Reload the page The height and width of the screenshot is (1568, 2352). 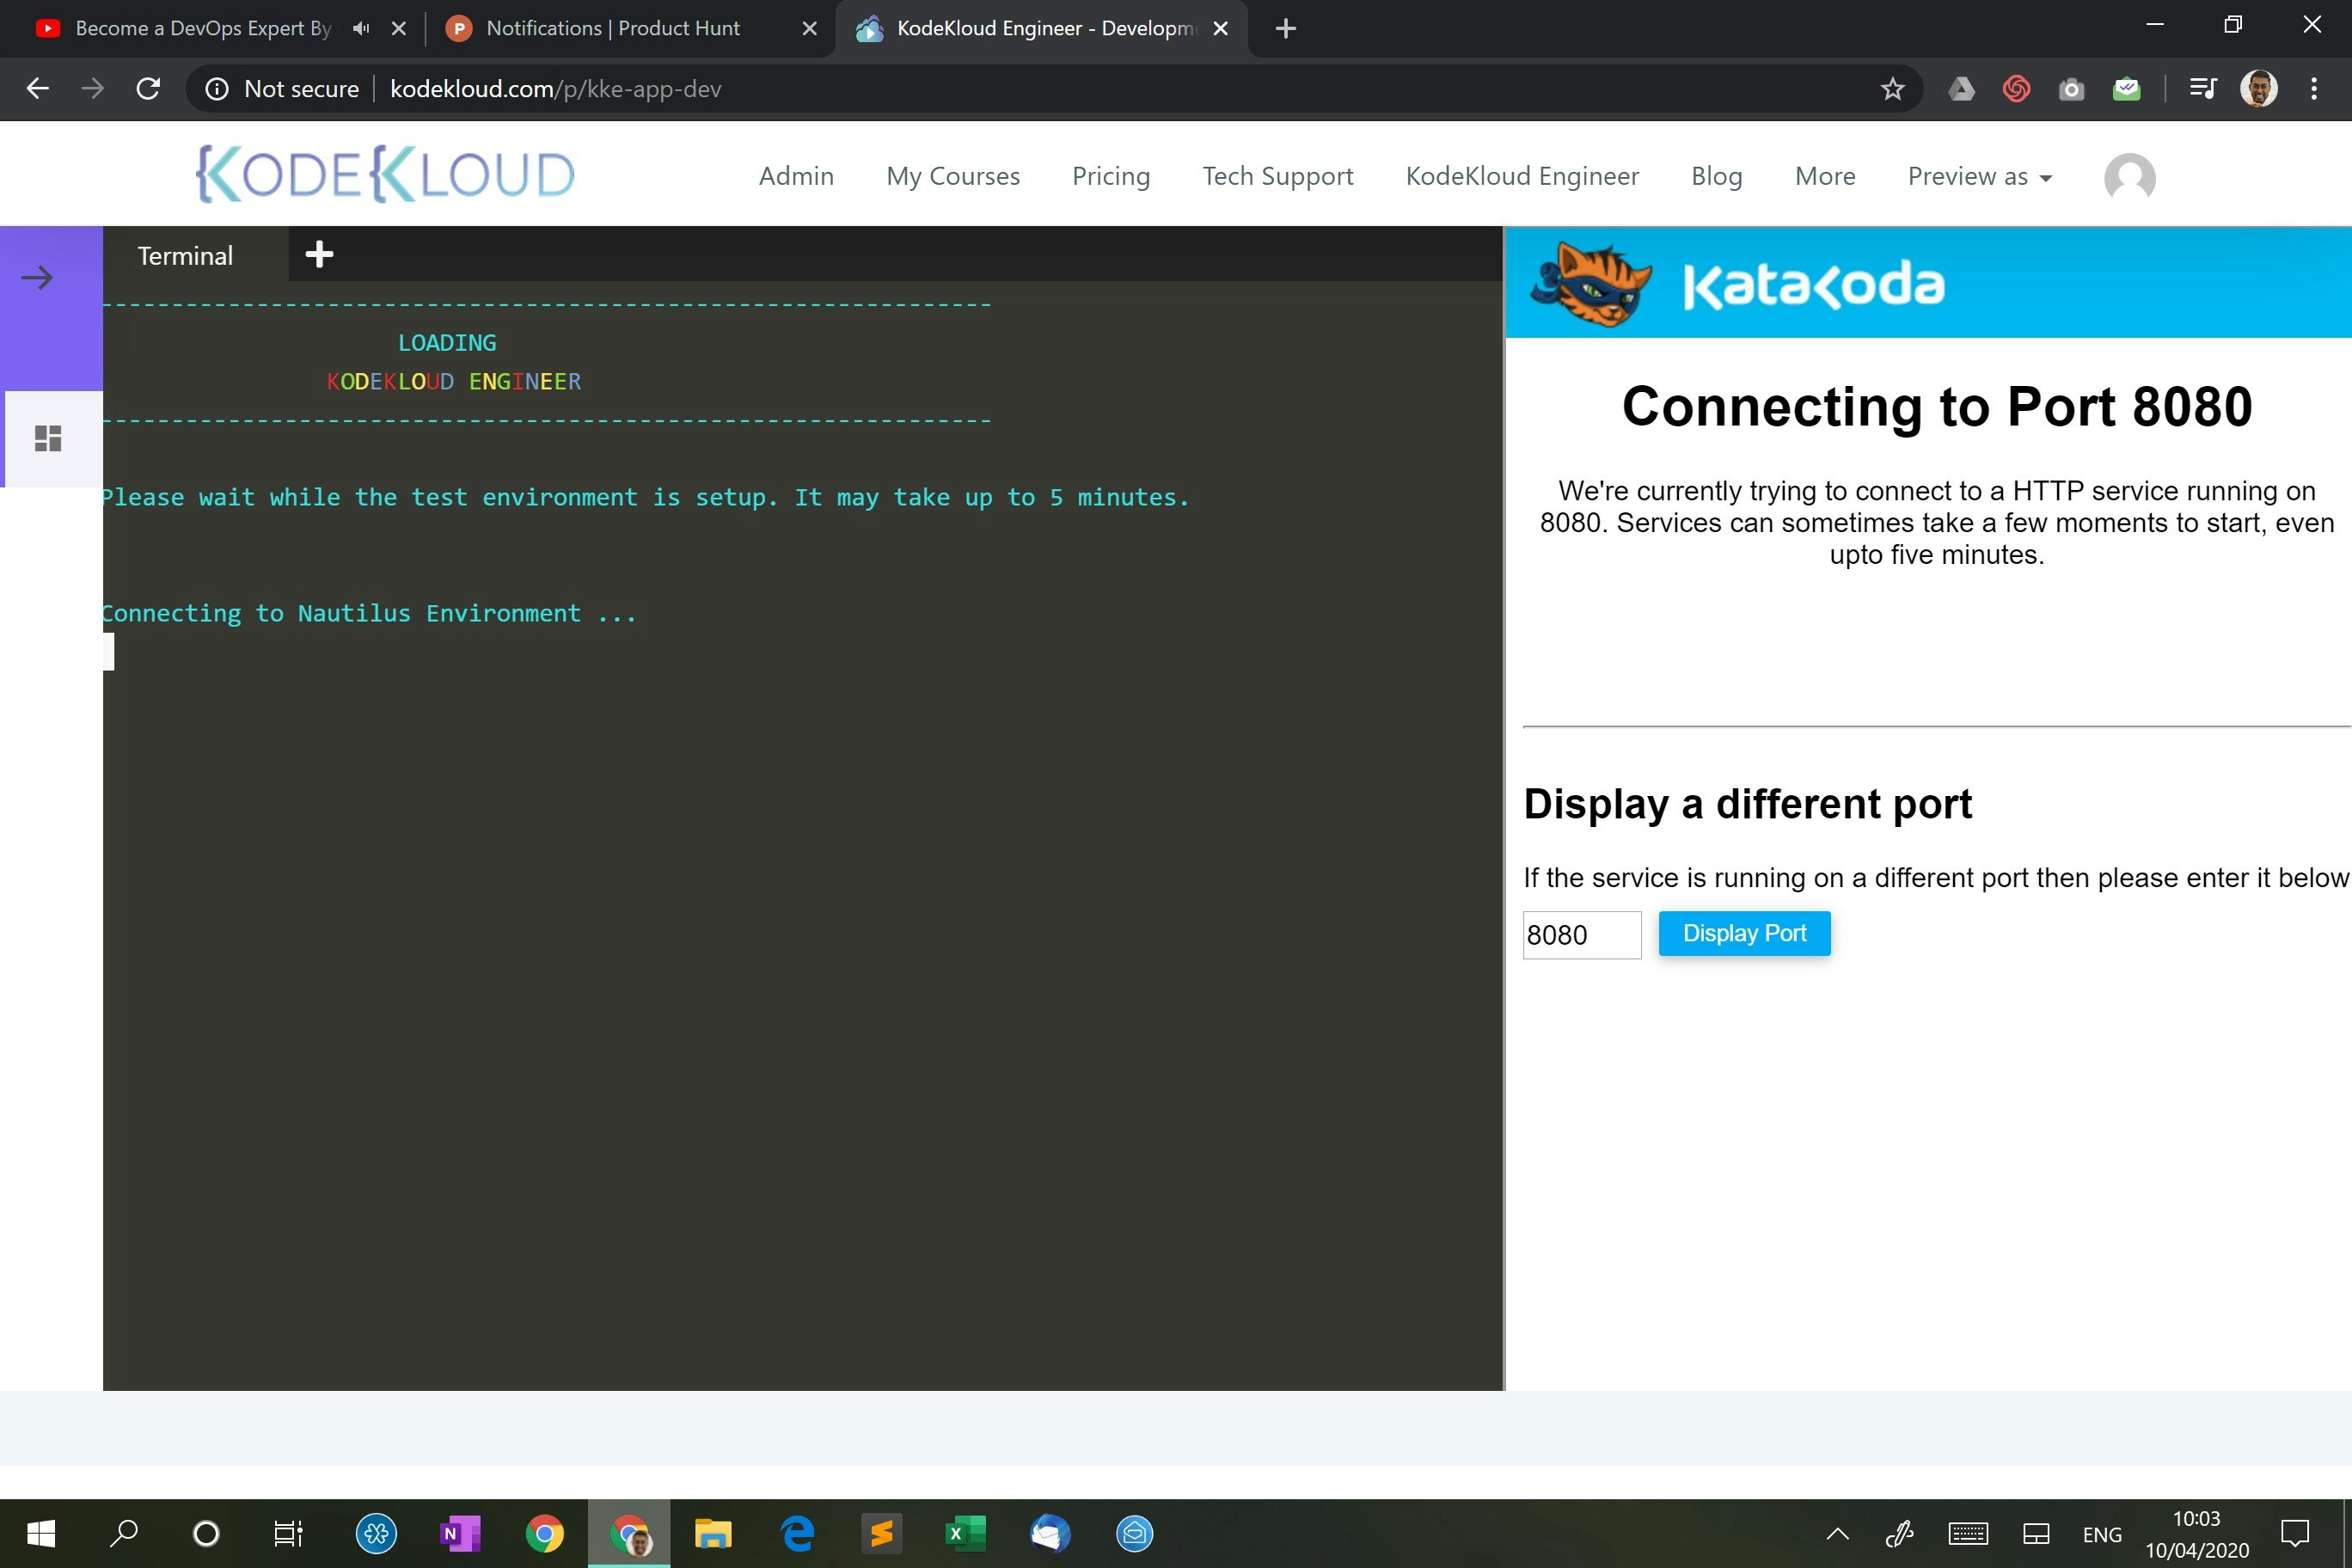coord(148,89)
